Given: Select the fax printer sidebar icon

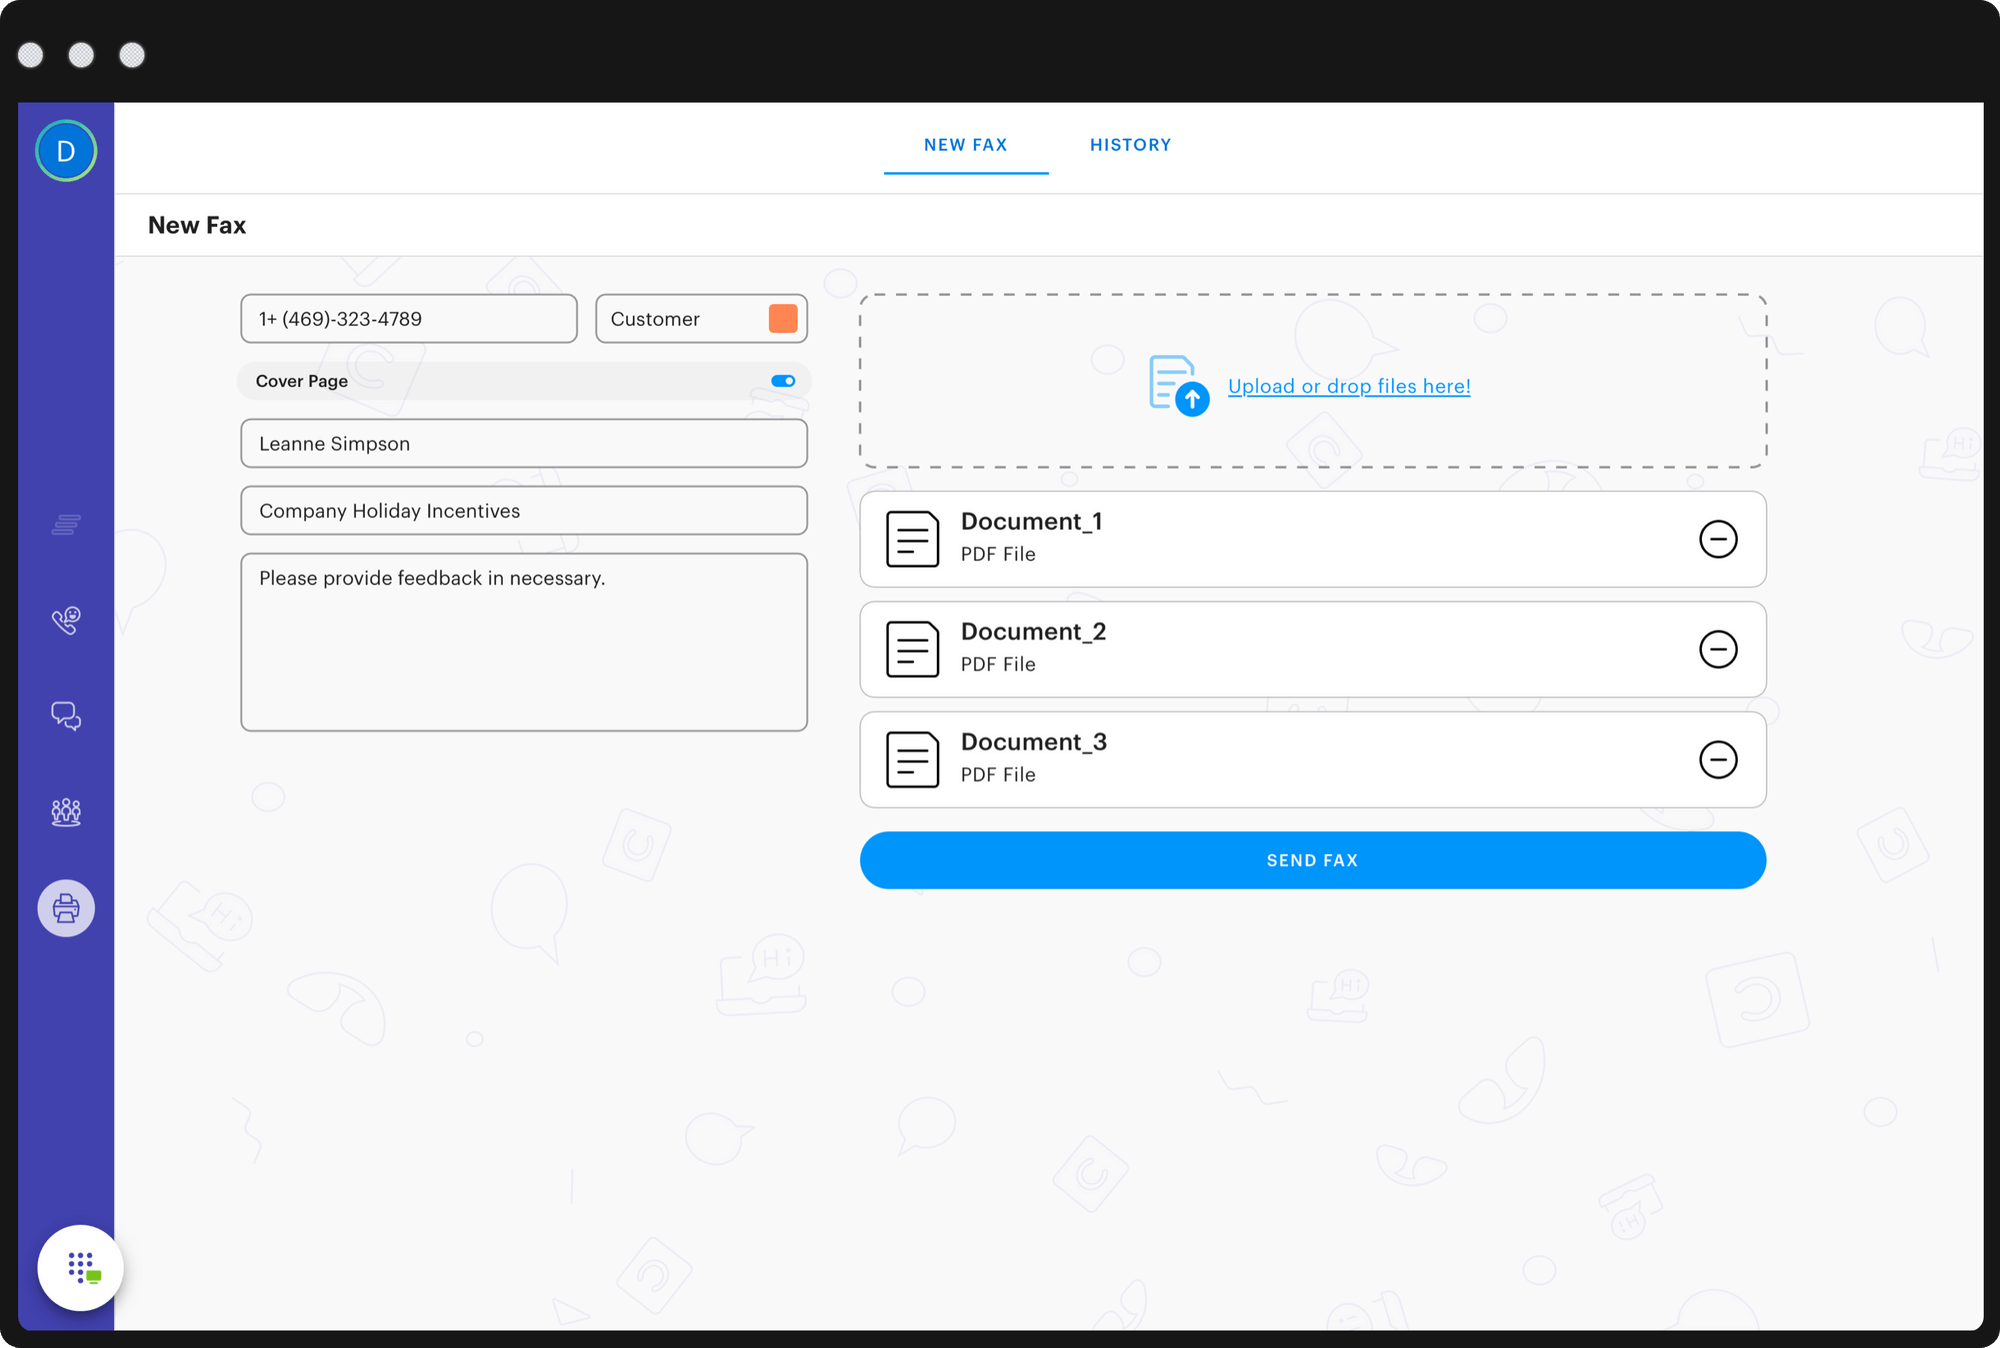Looking at the screenshot, I should pos(66,908).
